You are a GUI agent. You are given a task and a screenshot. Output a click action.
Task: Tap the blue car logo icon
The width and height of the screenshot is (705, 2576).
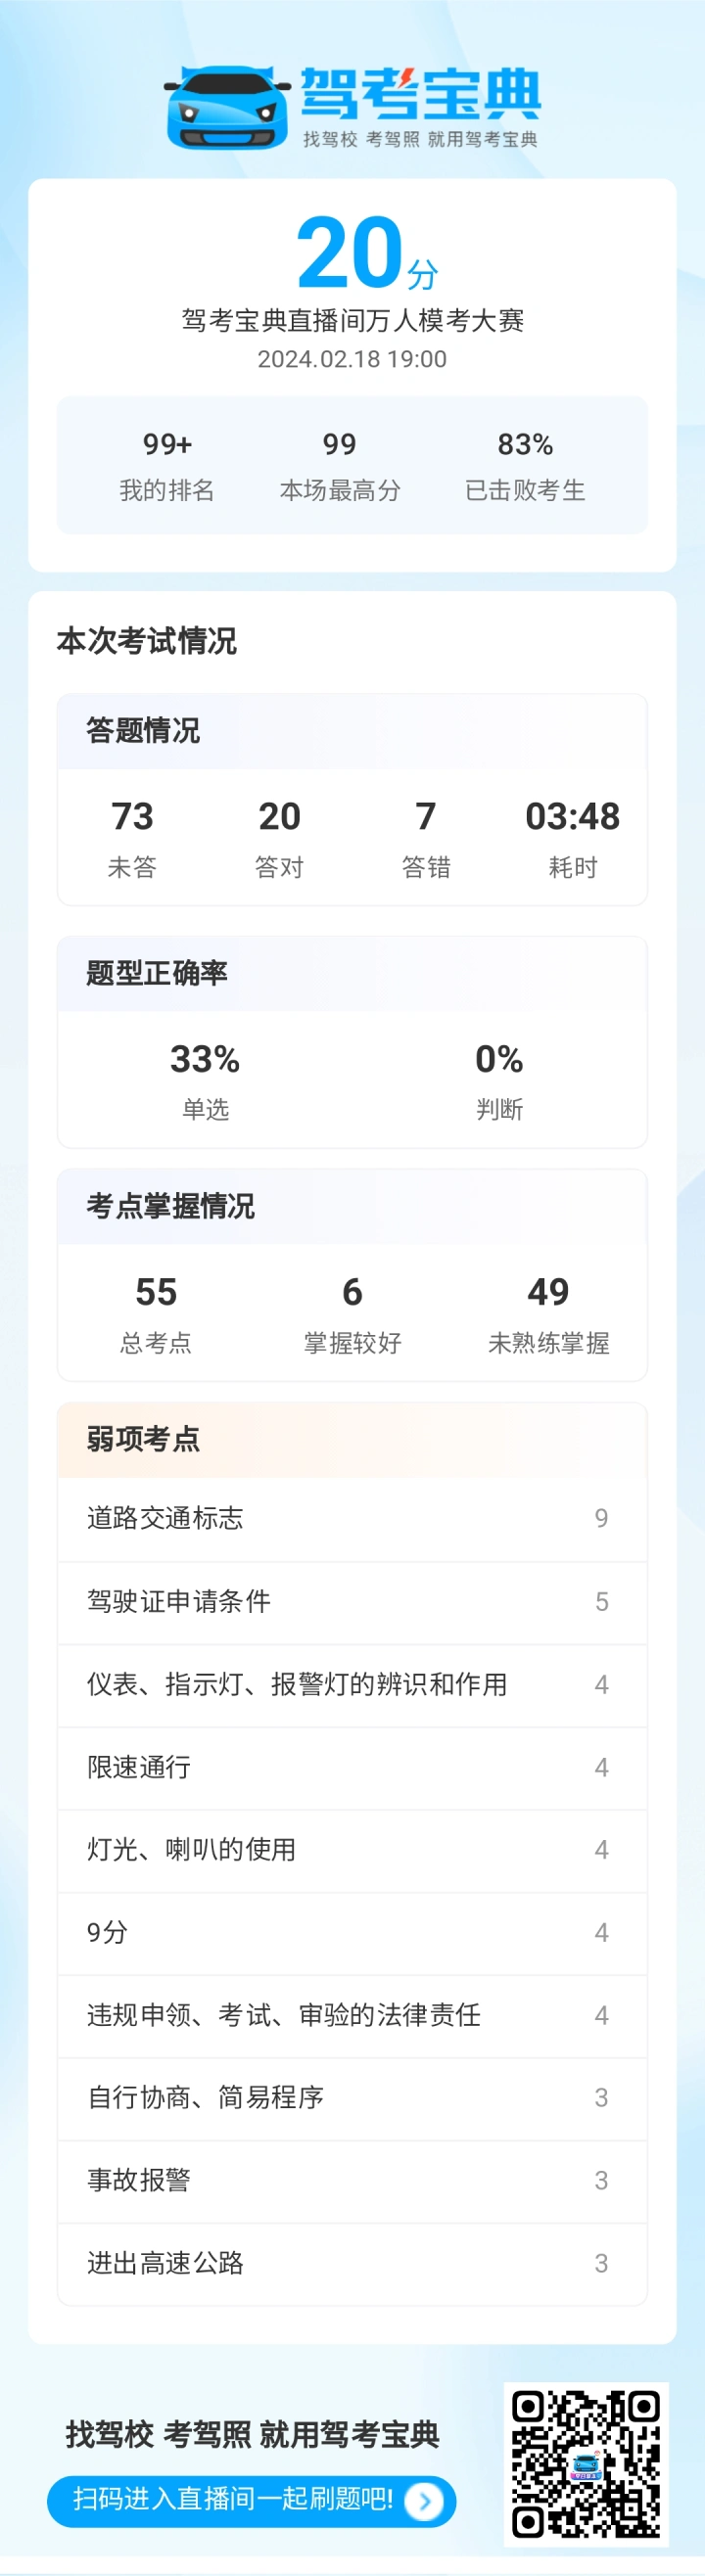[x=226, y=108]
